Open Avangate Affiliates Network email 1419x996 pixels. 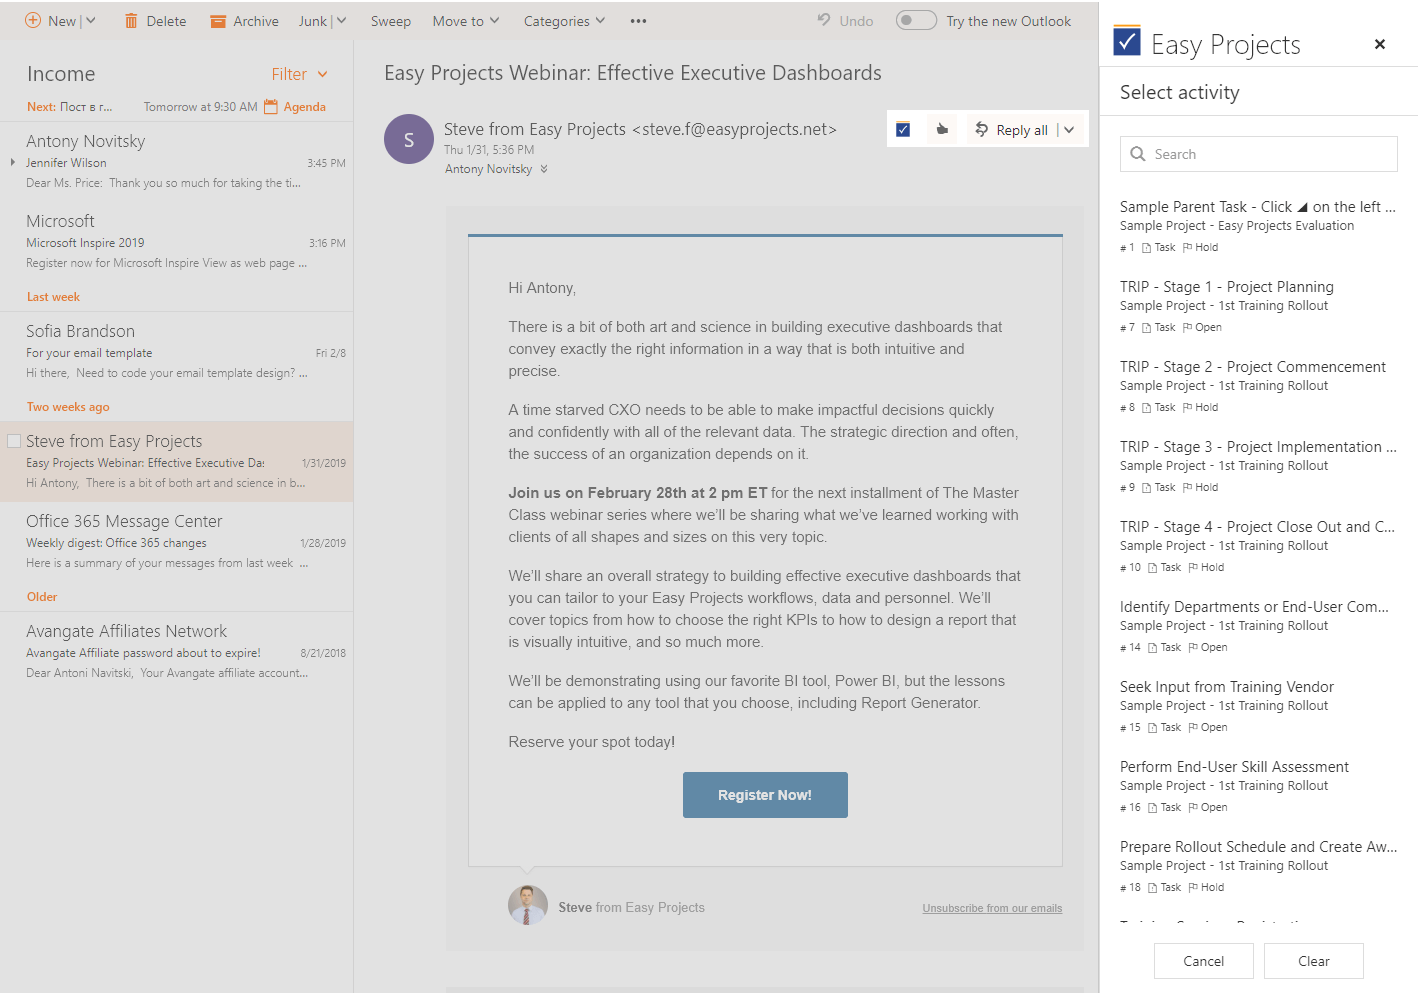click(177, 652)
